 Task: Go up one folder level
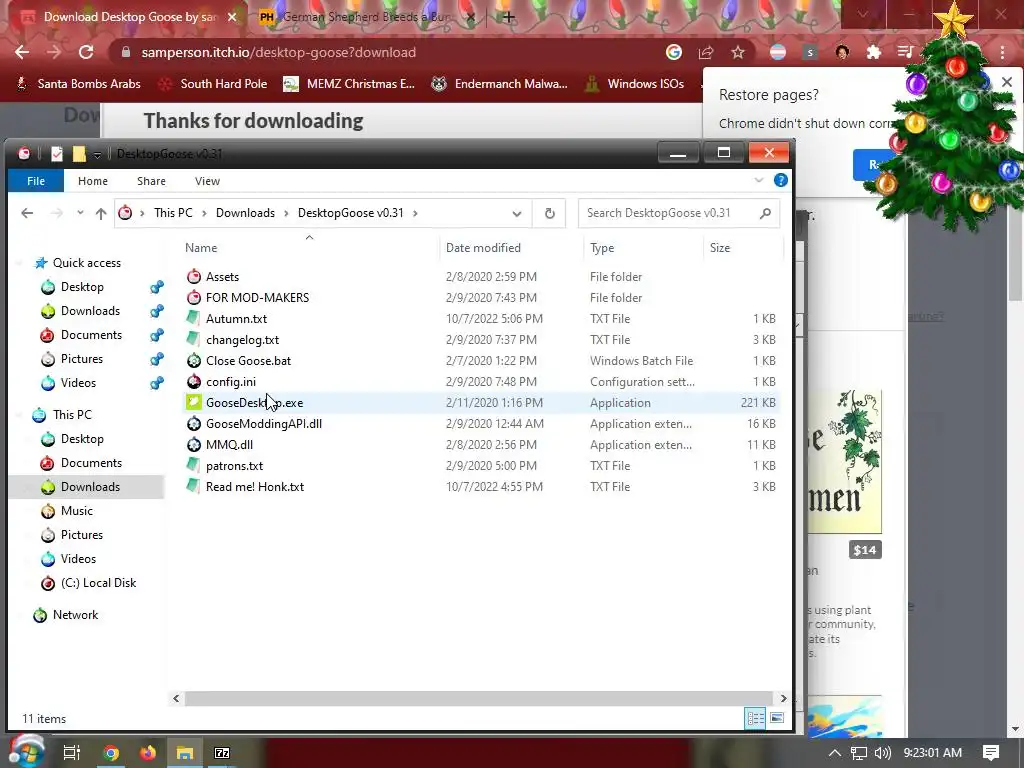101,213
